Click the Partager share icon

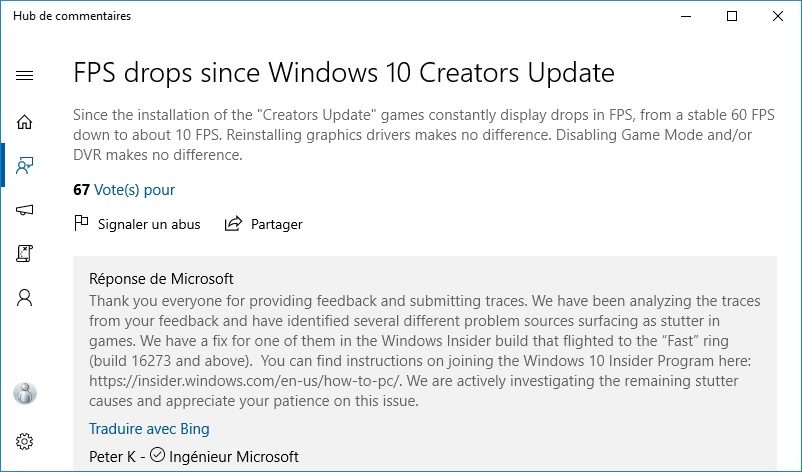click(x=234, y=224)
